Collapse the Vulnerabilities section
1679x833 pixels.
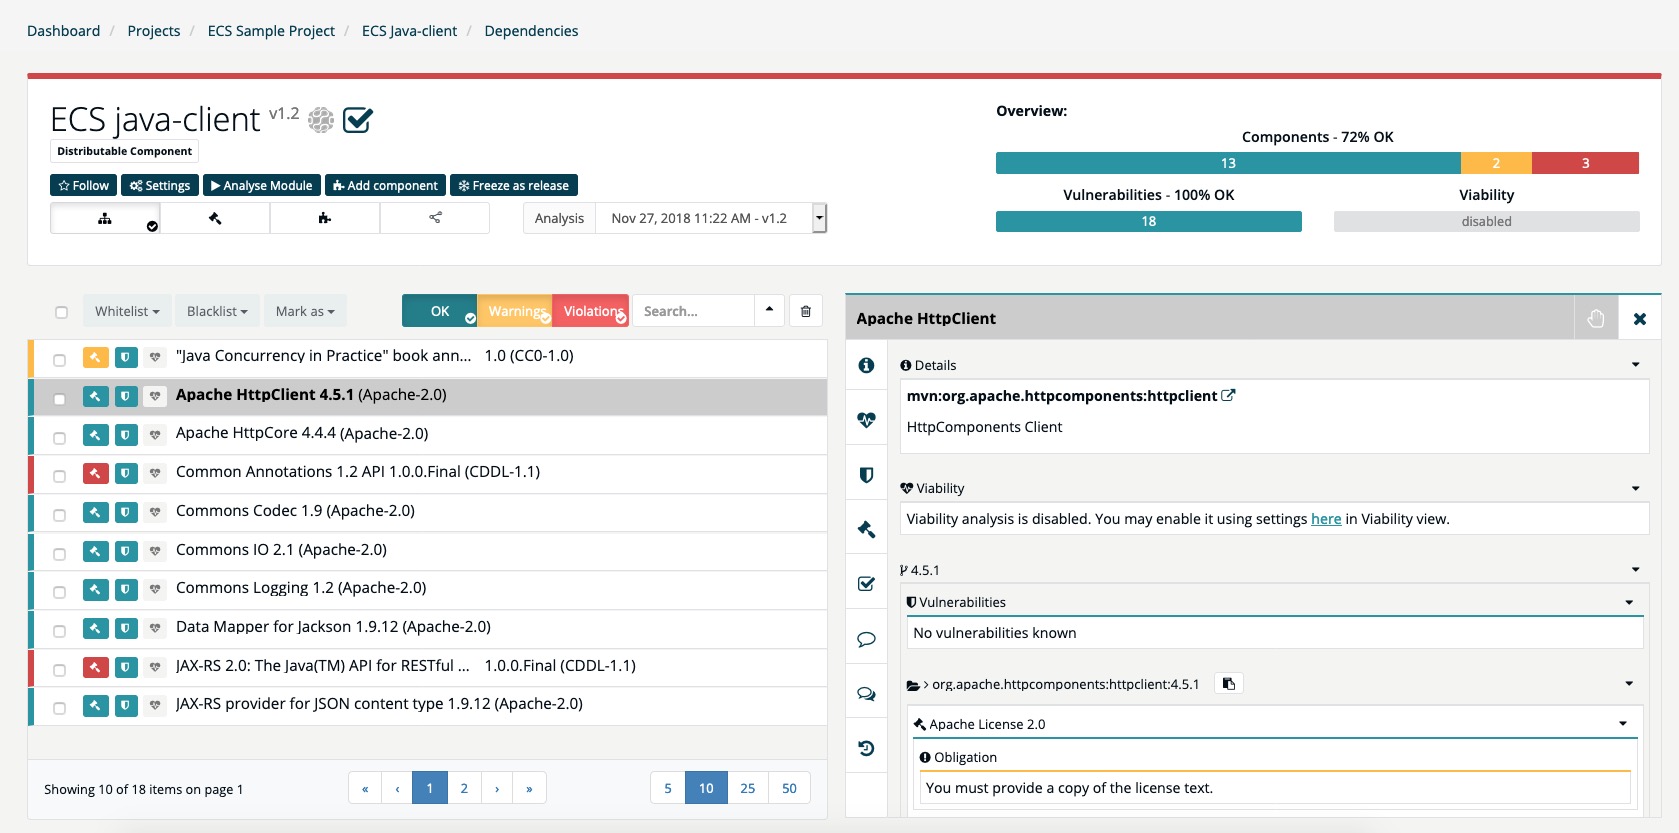pos(1629,602)
